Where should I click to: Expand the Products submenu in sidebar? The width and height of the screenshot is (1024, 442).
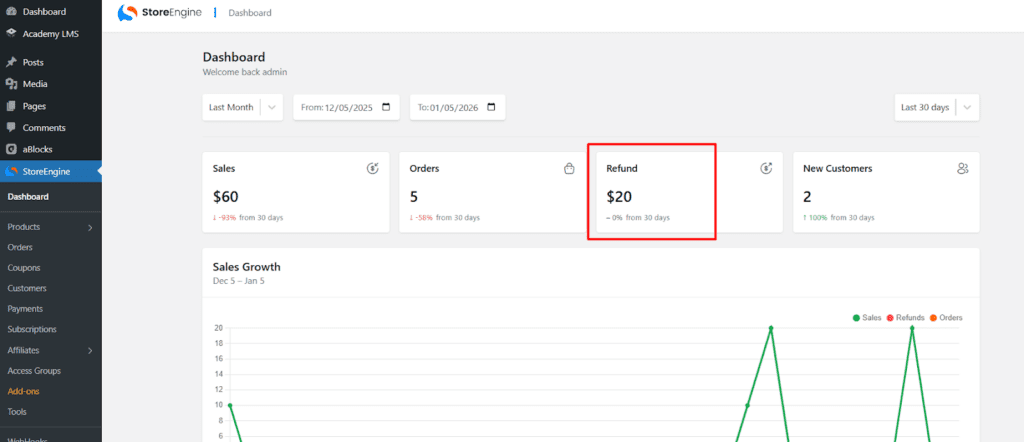pos(90,227)
